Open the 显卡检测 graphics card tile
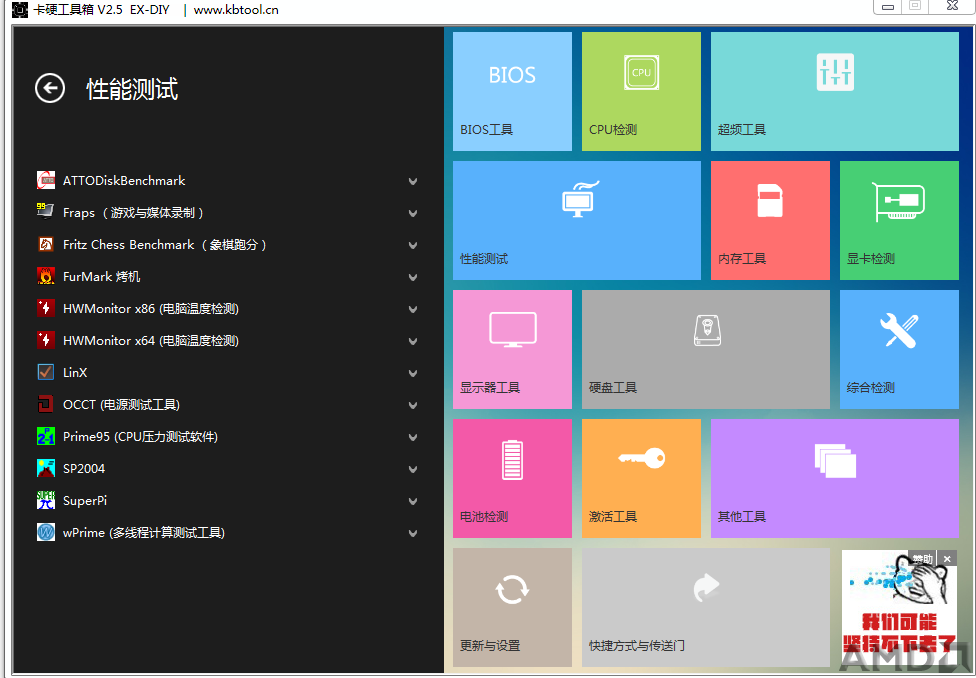The image size is (976, 678). tap(899, 220)
